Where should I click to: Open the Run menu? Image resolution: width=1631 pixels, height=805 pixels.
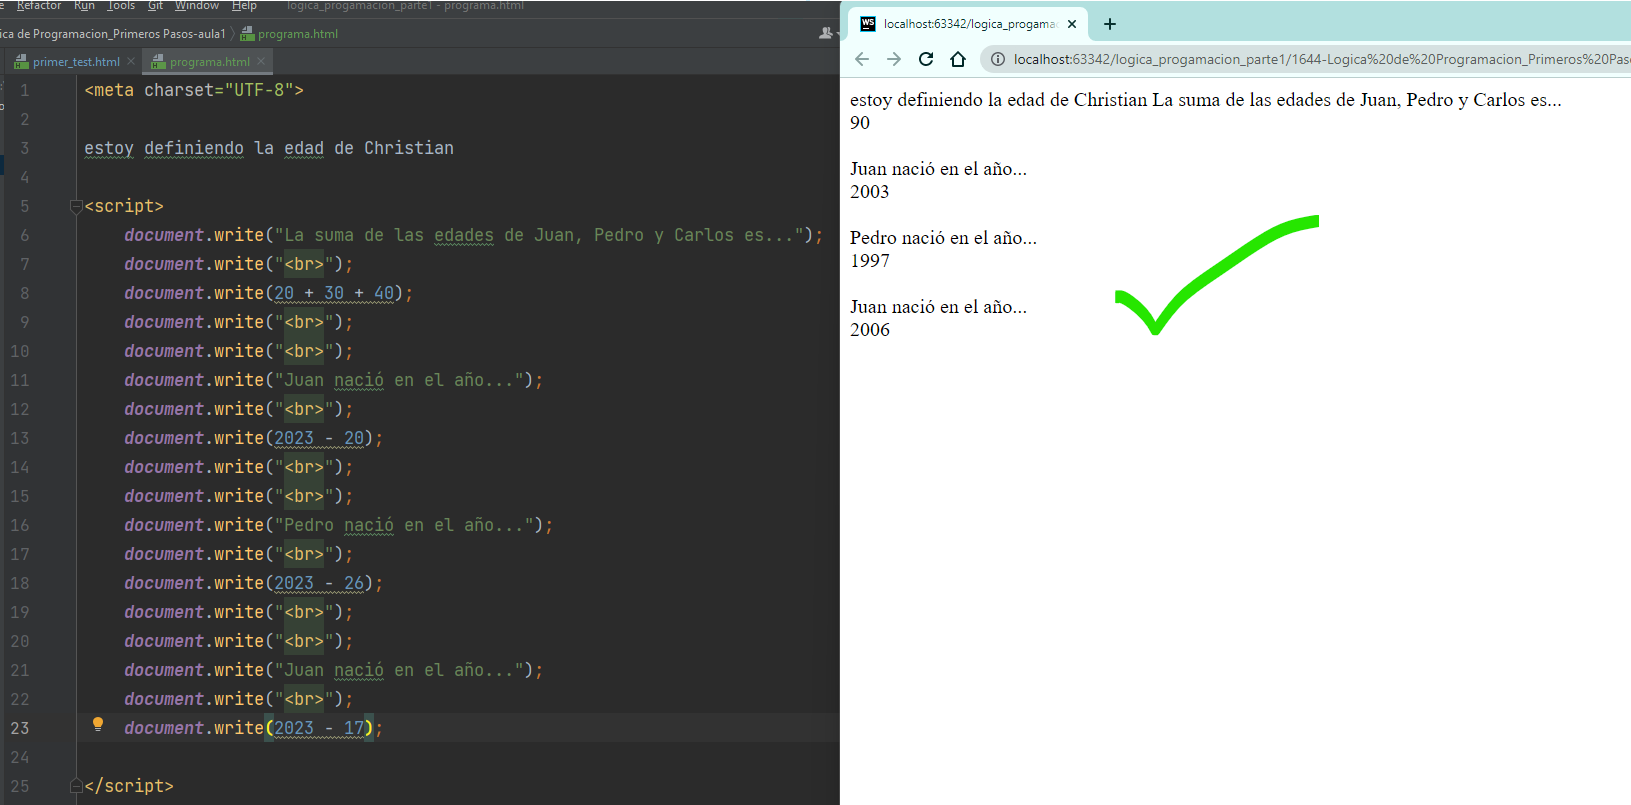[x=85, y=6]
